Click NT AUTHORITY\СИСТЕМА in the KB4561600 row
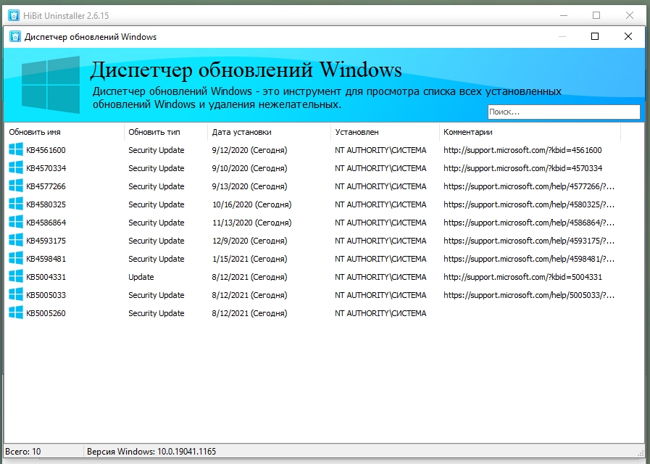 (381, 150)
